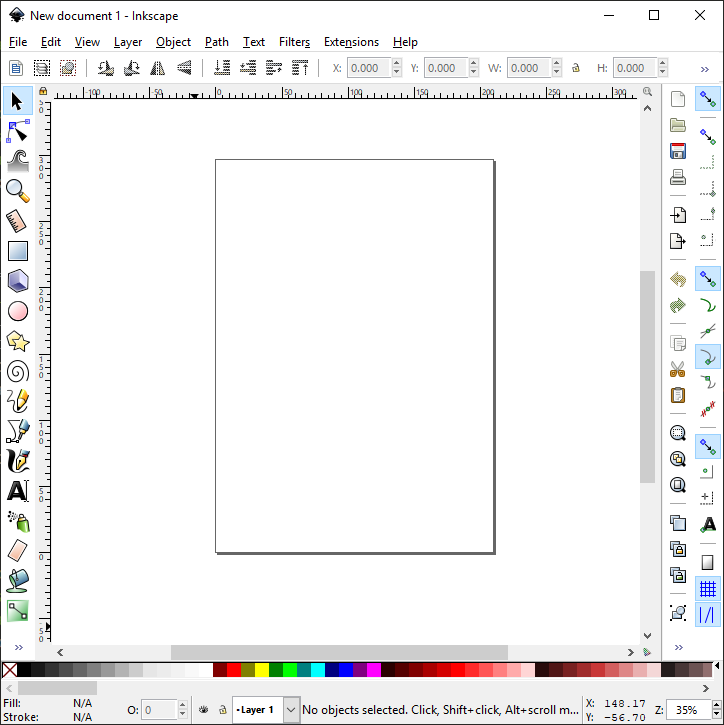724x725 pixels.
Task: Select the Spiral tool
Action: (x=18, y=371)
